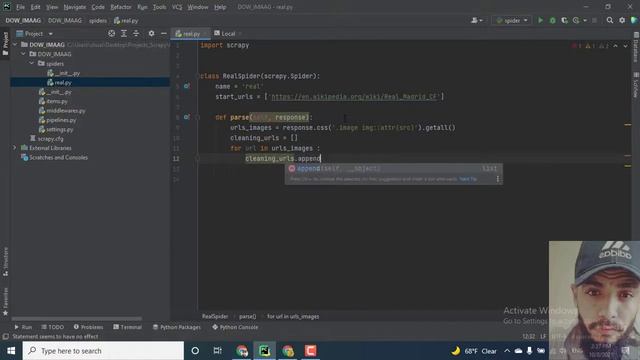
Task: Hide the Project panel with the minus icon
Action: point(164,33)
